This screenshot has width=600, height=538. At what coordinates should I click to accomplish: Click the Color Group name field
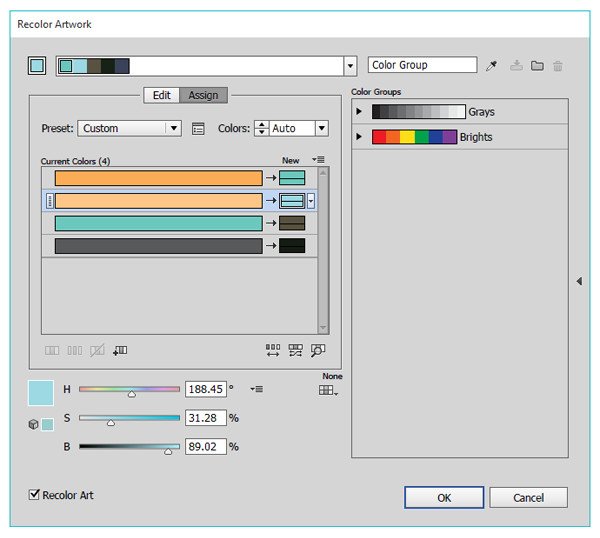click(x=422, y=65)
